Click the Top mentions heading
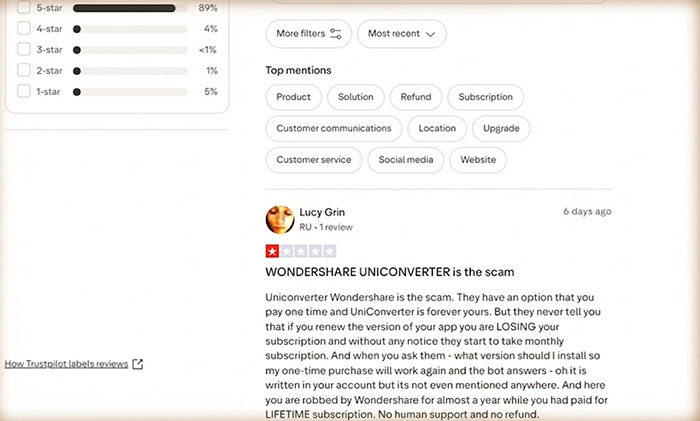 tap(298, 70)
